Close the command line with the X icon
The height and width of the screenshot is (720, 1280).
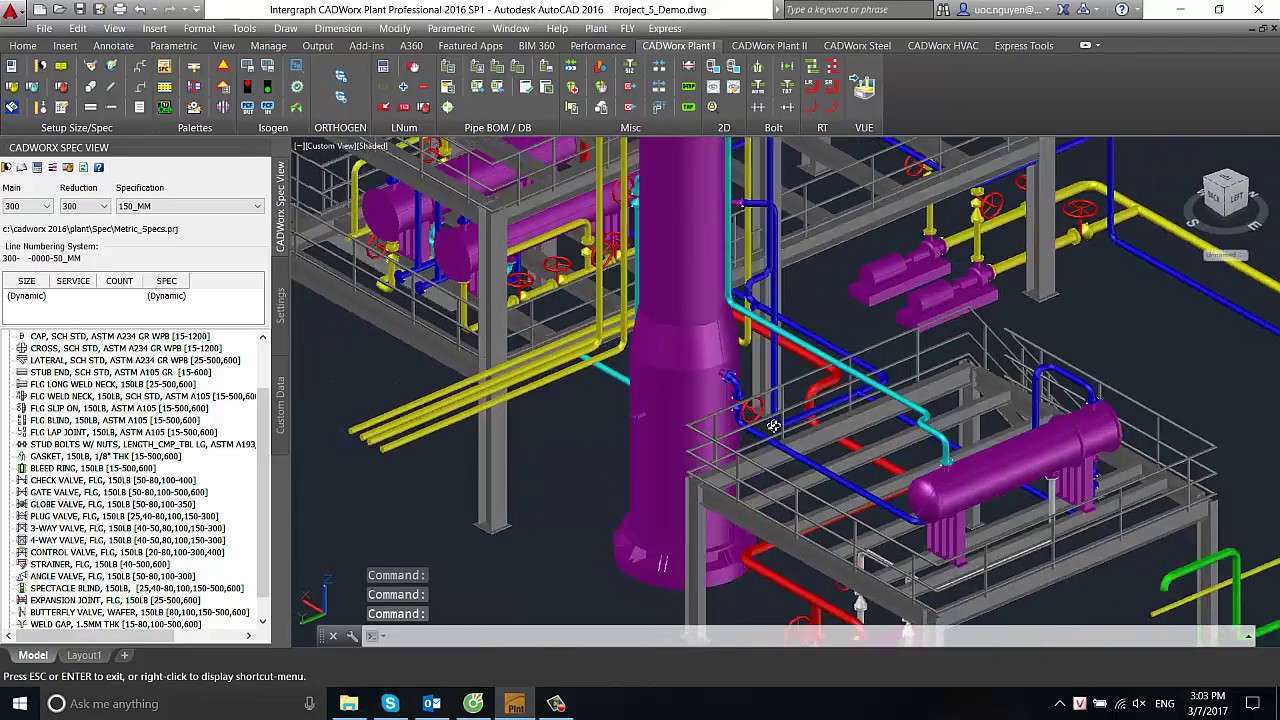[333, 636]
